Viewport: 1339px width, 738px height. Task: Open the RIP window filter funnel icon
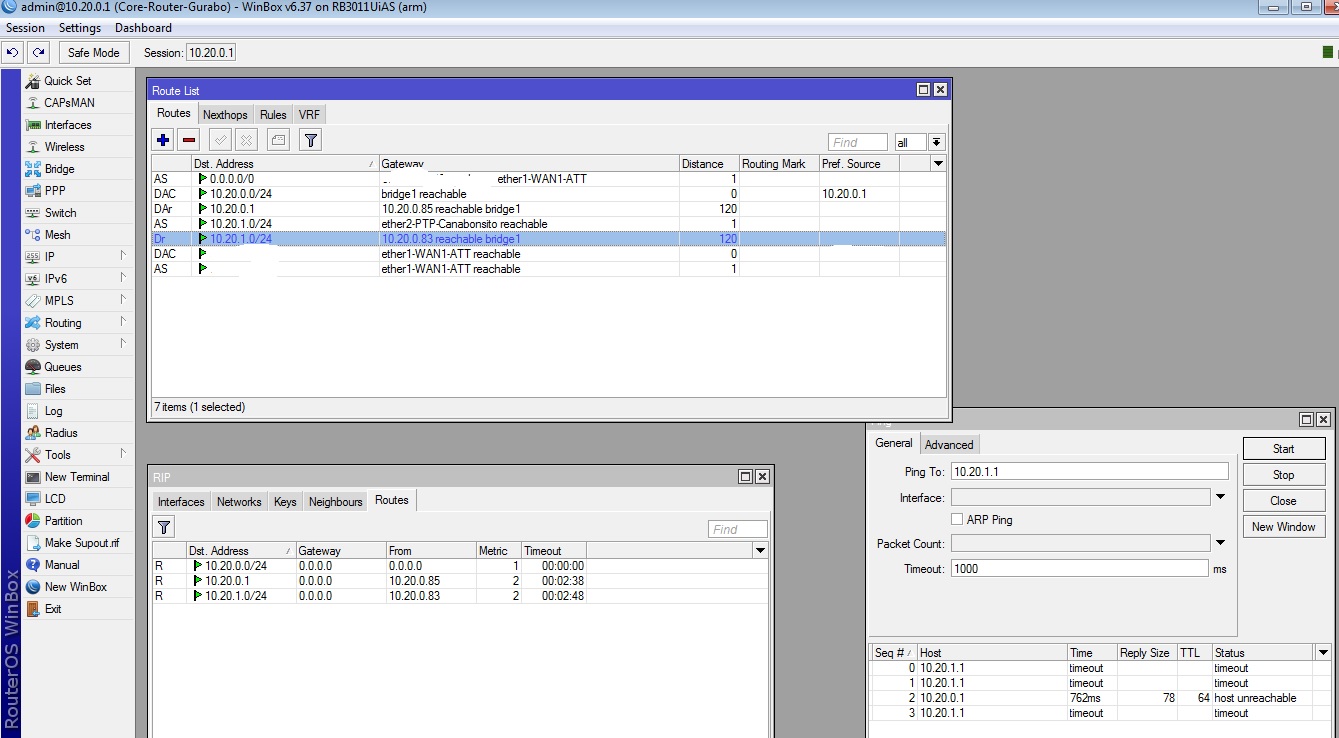click(164, 527)
